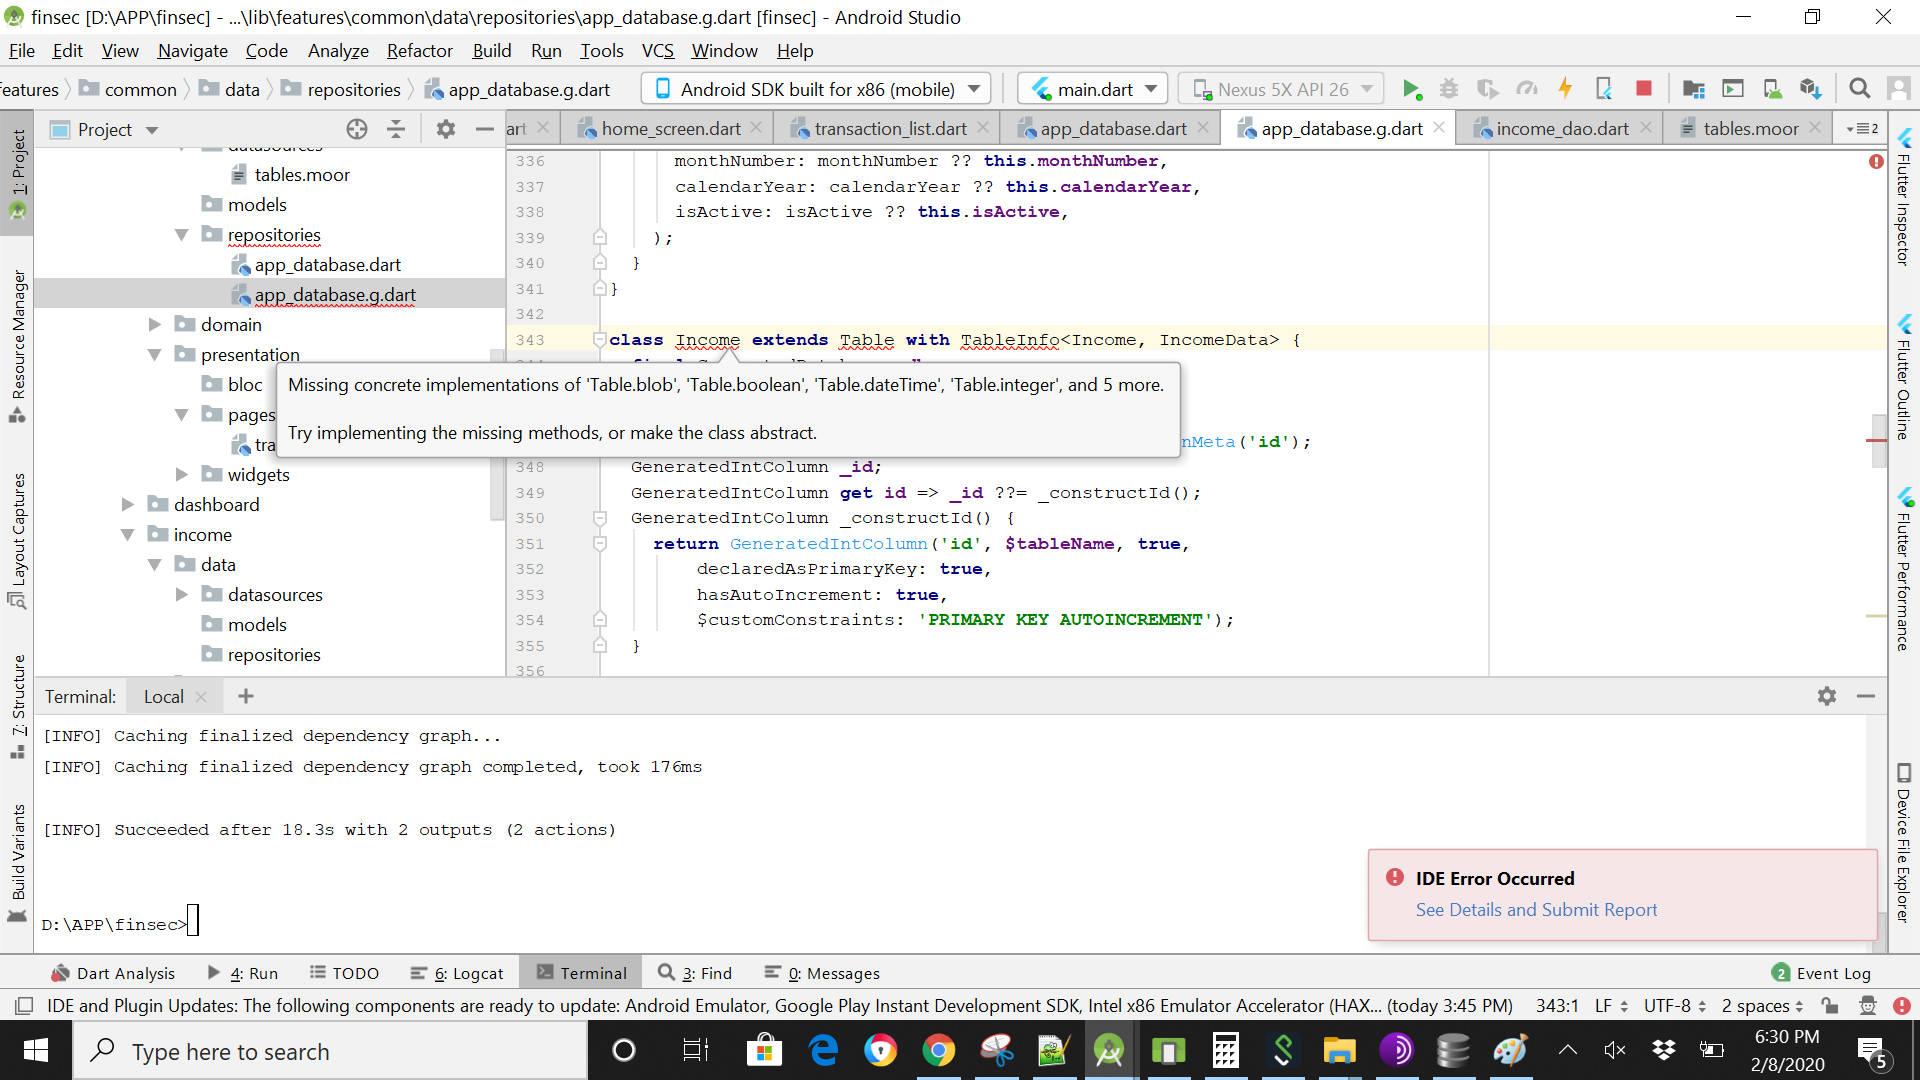The width and height of the screenshot is (1920, 1080).
Task: Open the Flutter Inspector panel
Action: [x=1905, y=210]
